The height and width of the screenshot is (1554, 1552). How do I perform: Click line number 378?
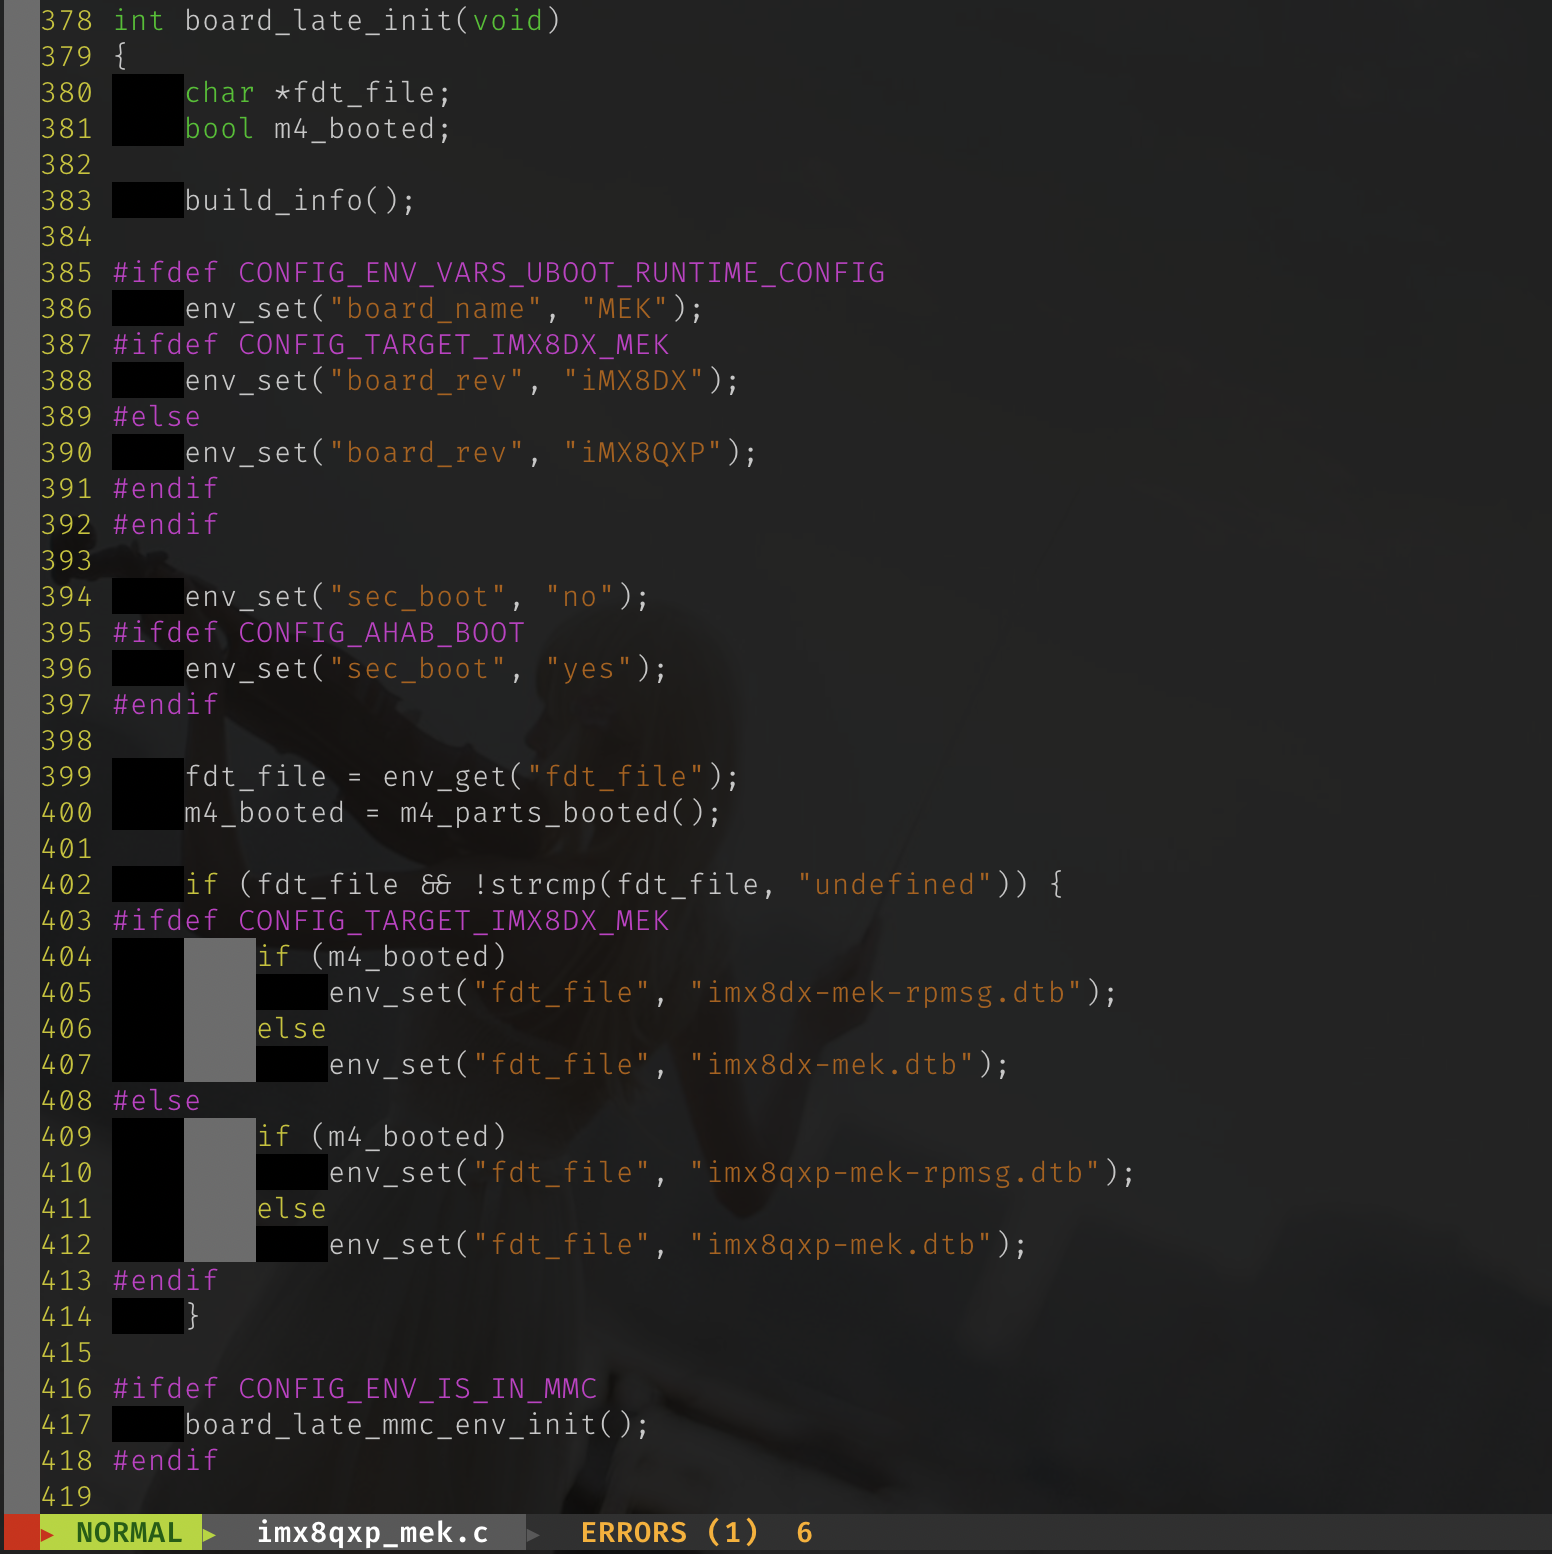(x=67, y=20)
